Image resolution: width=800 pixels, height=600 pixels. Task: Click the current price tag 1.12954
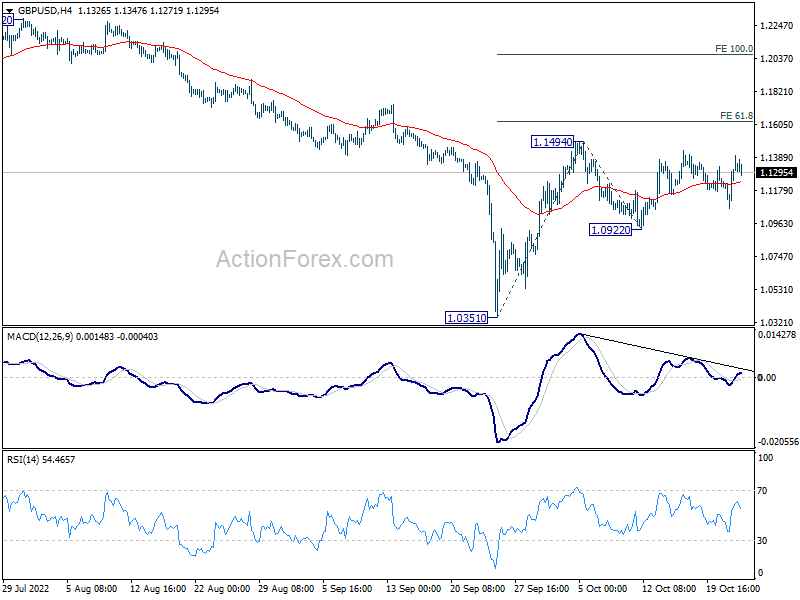777,172
